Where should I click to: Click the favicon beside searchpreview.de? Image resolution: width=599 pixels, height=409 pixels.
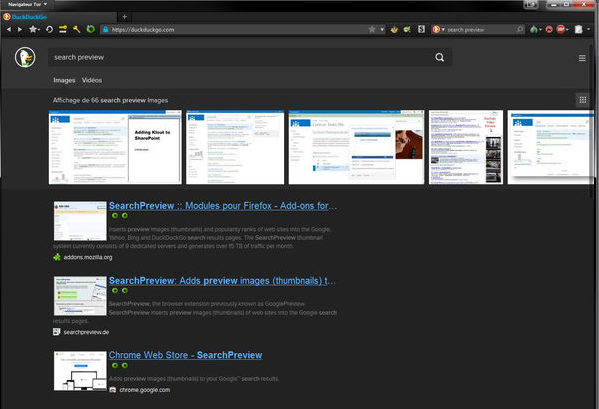tap(57, 332)
